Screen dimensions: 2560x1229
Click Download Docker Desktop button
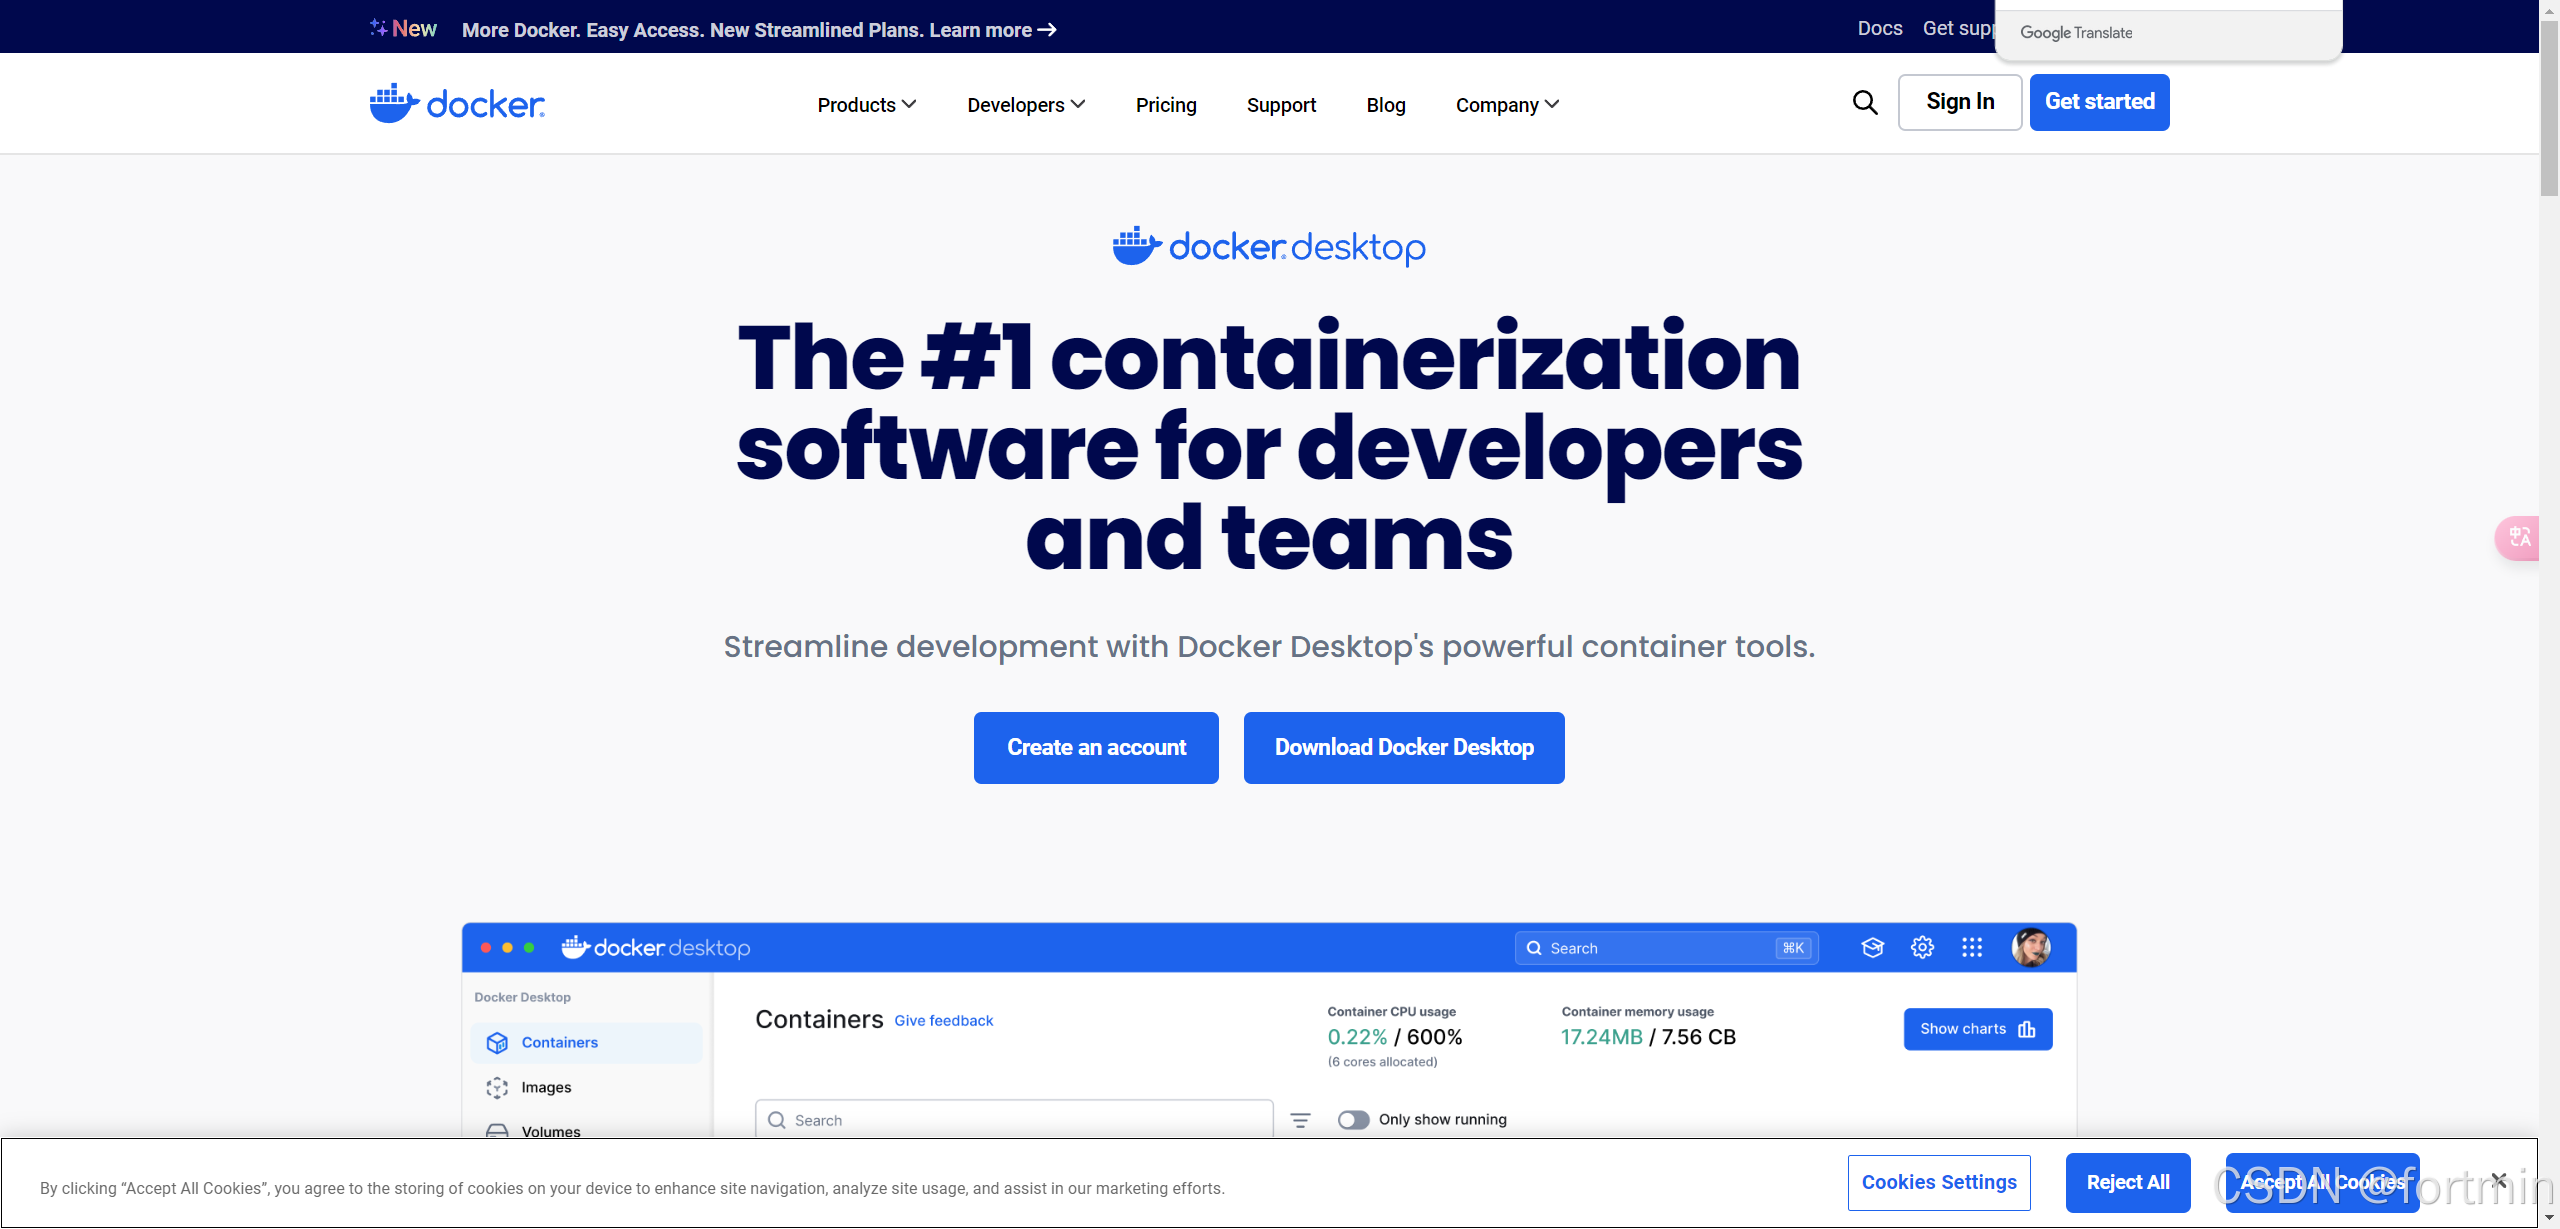pyautogui.click(x=1404, y=748)
